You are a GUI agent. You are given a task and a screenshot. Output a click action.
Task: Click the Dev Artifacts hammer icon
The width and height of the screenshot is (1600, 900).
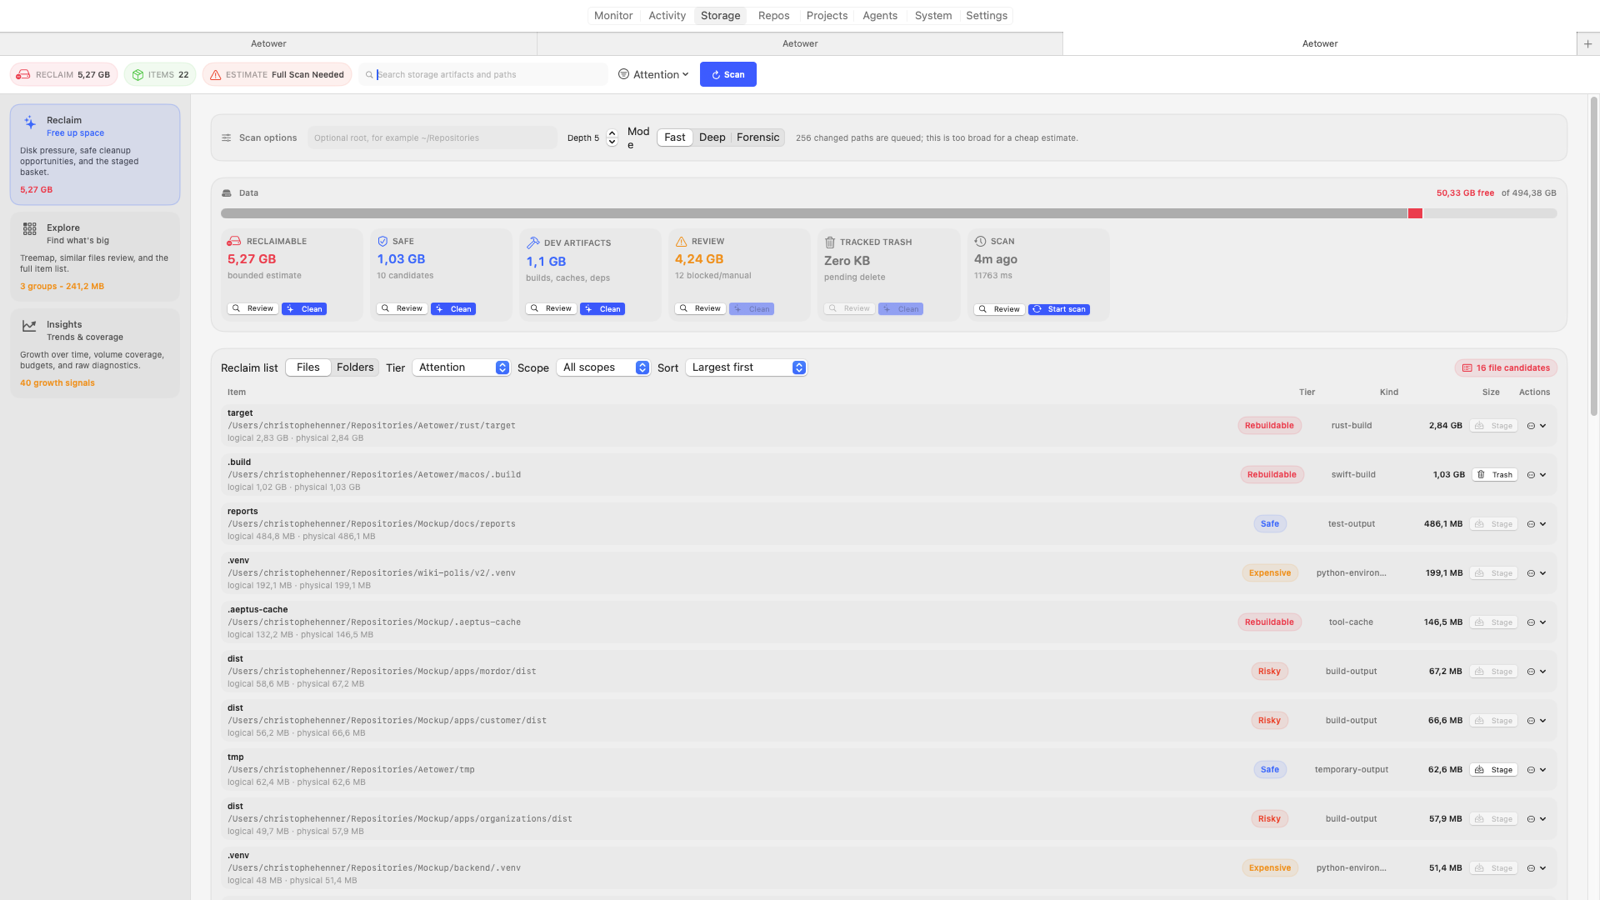click(x=533, y=242)
